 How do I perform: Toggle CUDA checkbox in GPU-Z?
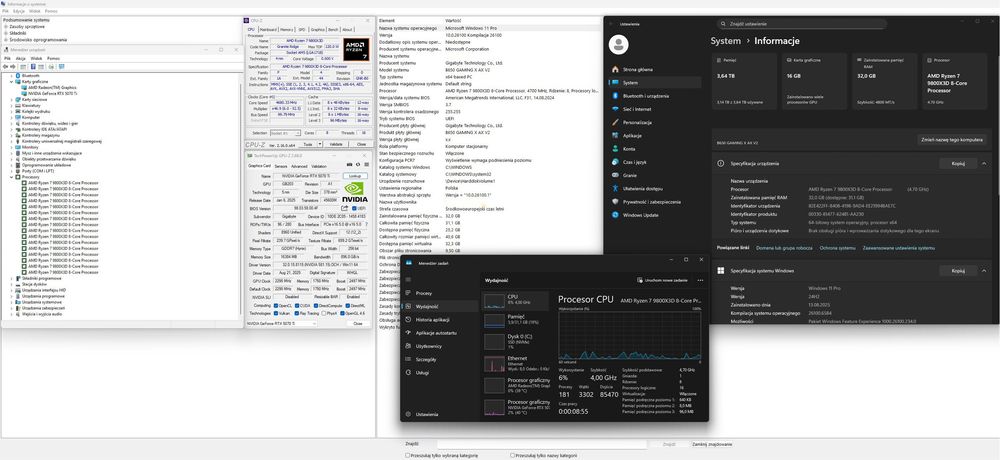(x=297, y=306)
